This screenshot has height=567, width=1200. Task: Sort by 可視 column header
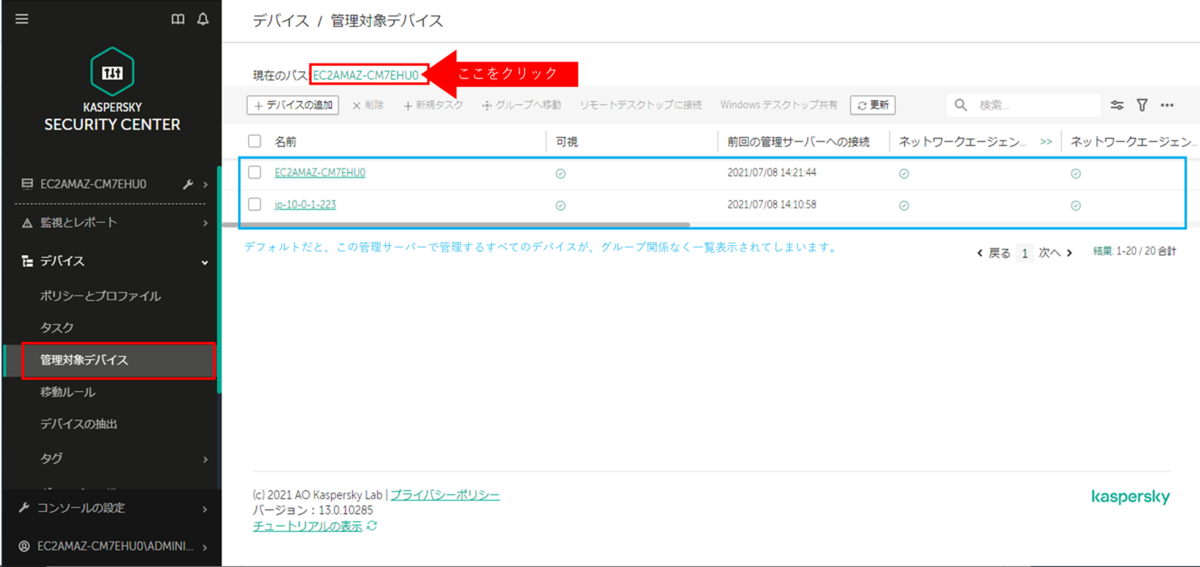click(x=566, y=142)
